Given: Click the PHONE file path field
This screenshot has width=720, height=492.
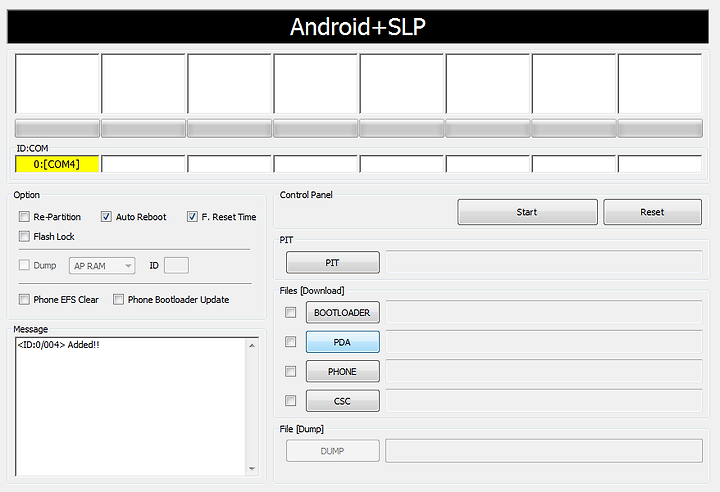Looking at the screenshot, I should [x=544, y=371].
